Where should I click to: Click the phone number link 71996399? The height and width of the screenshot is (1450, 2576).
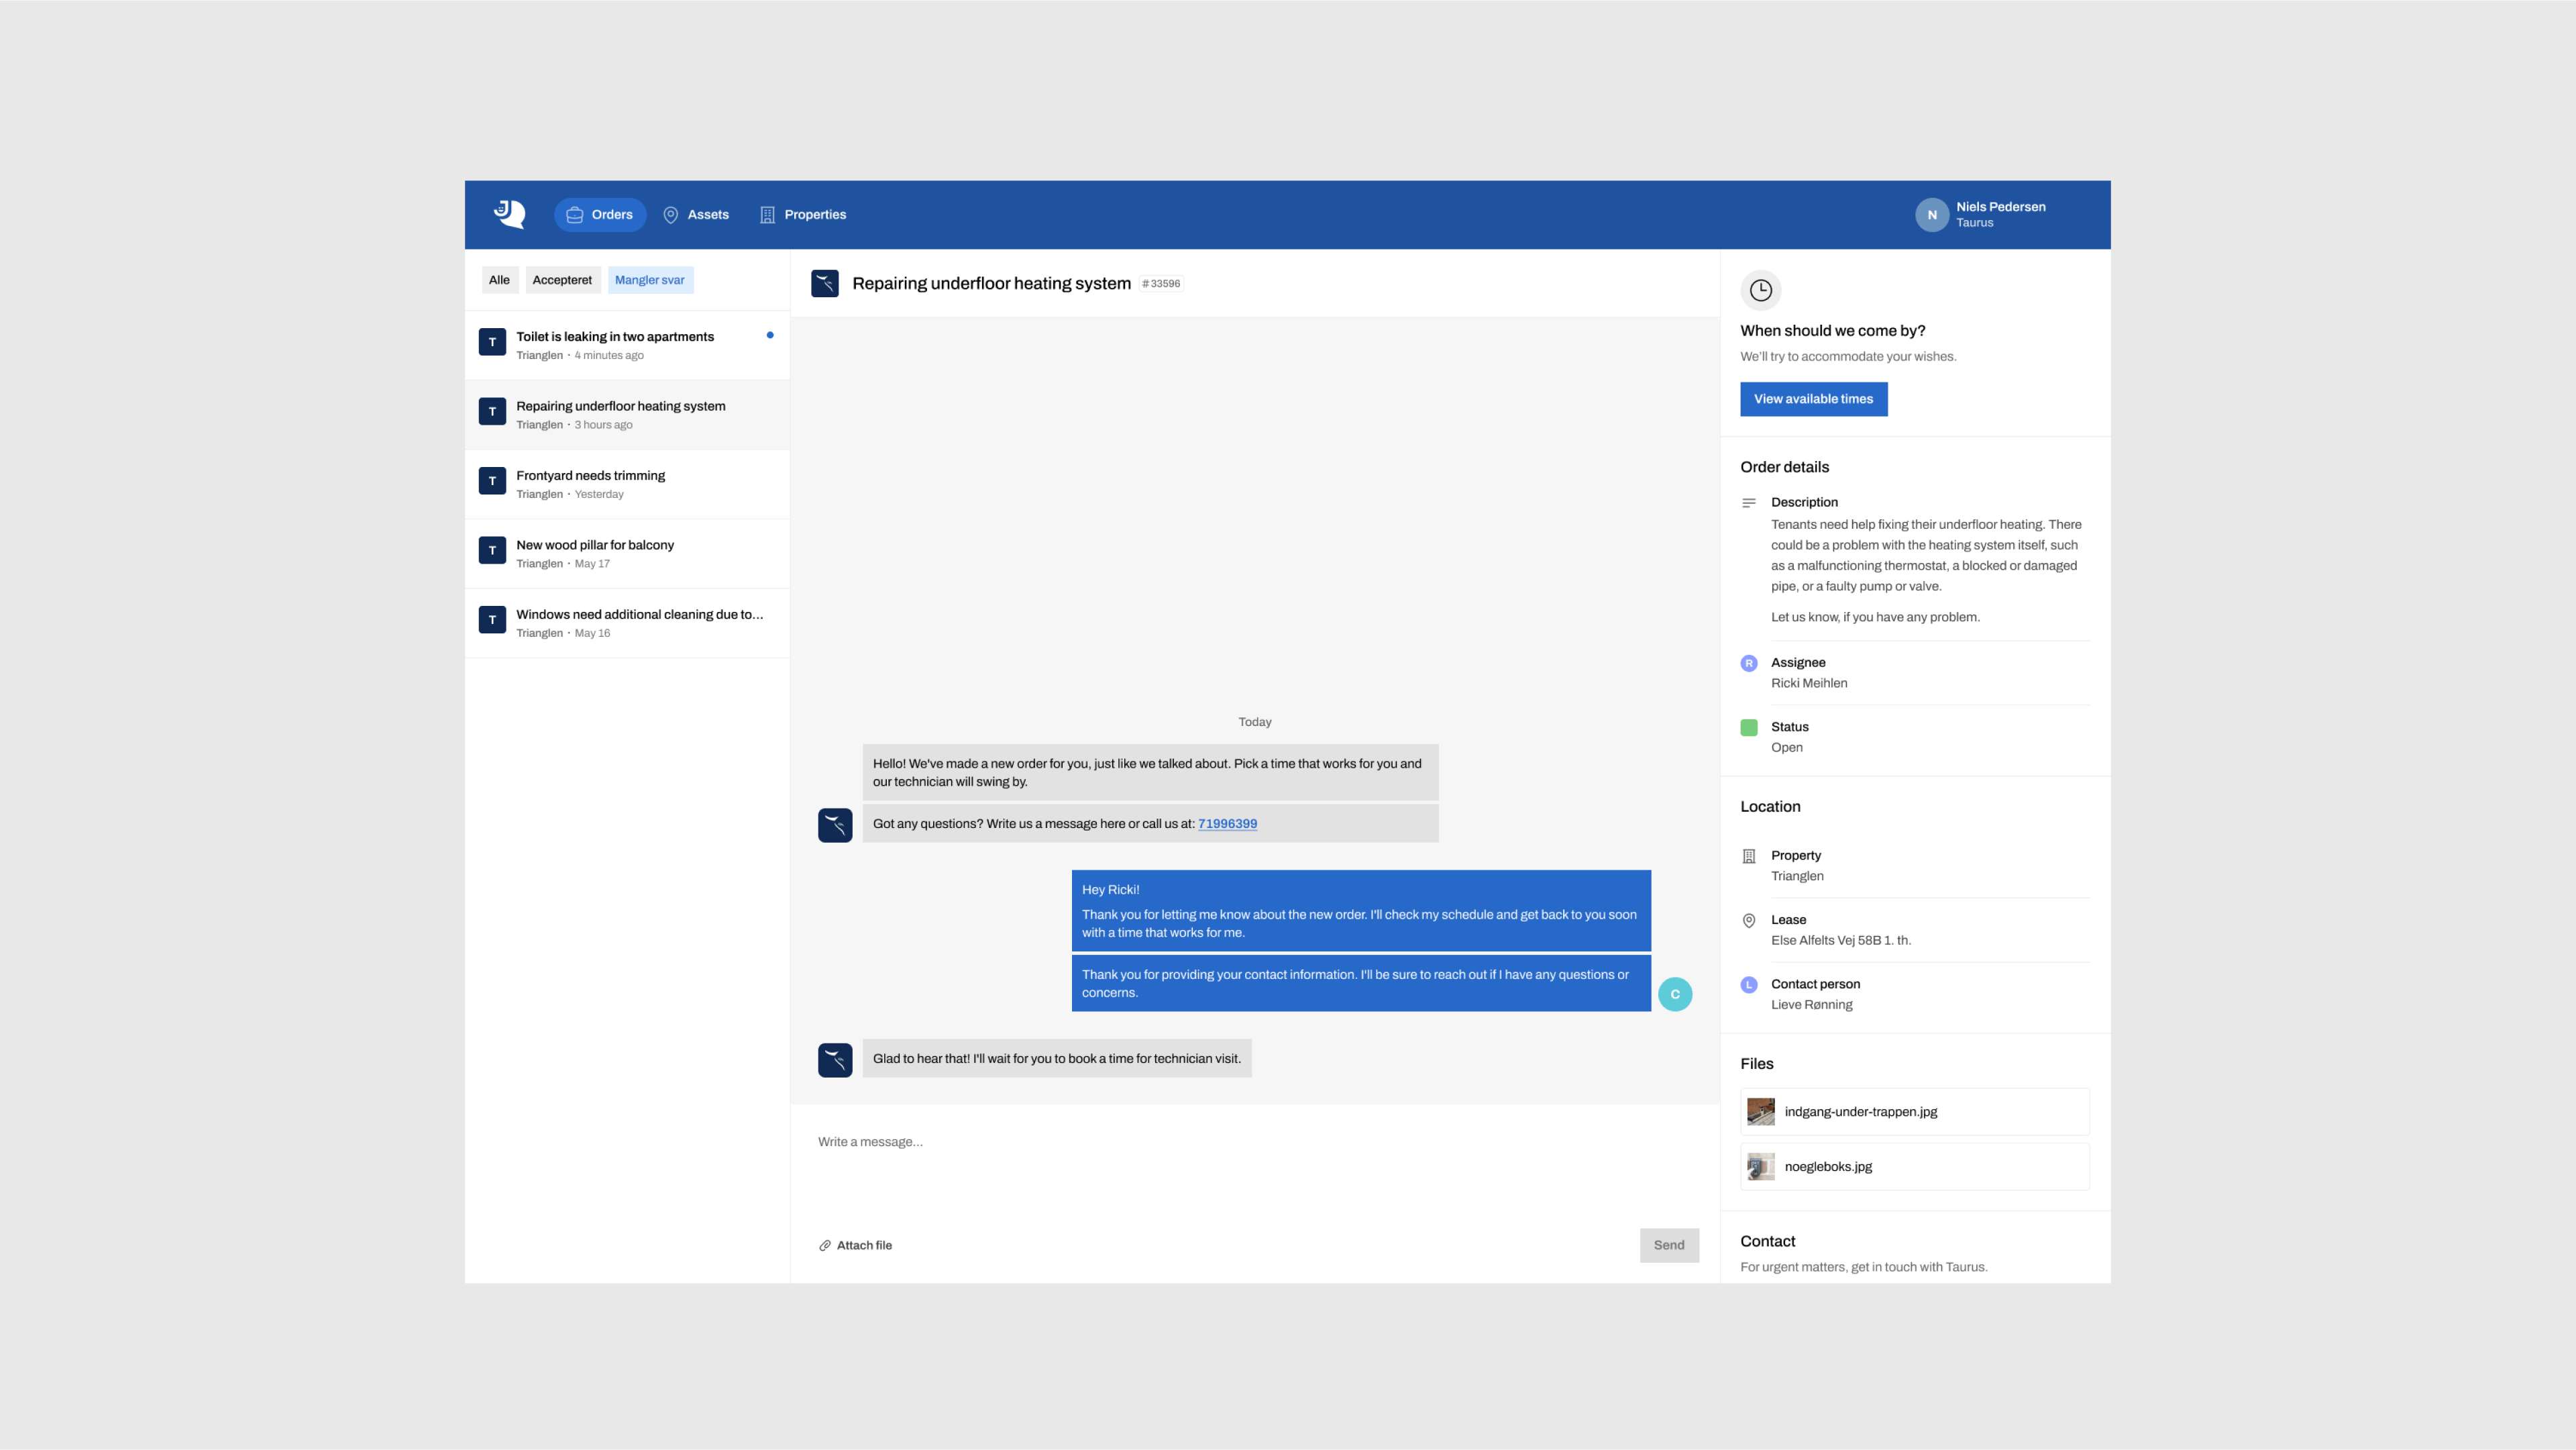1227,824
